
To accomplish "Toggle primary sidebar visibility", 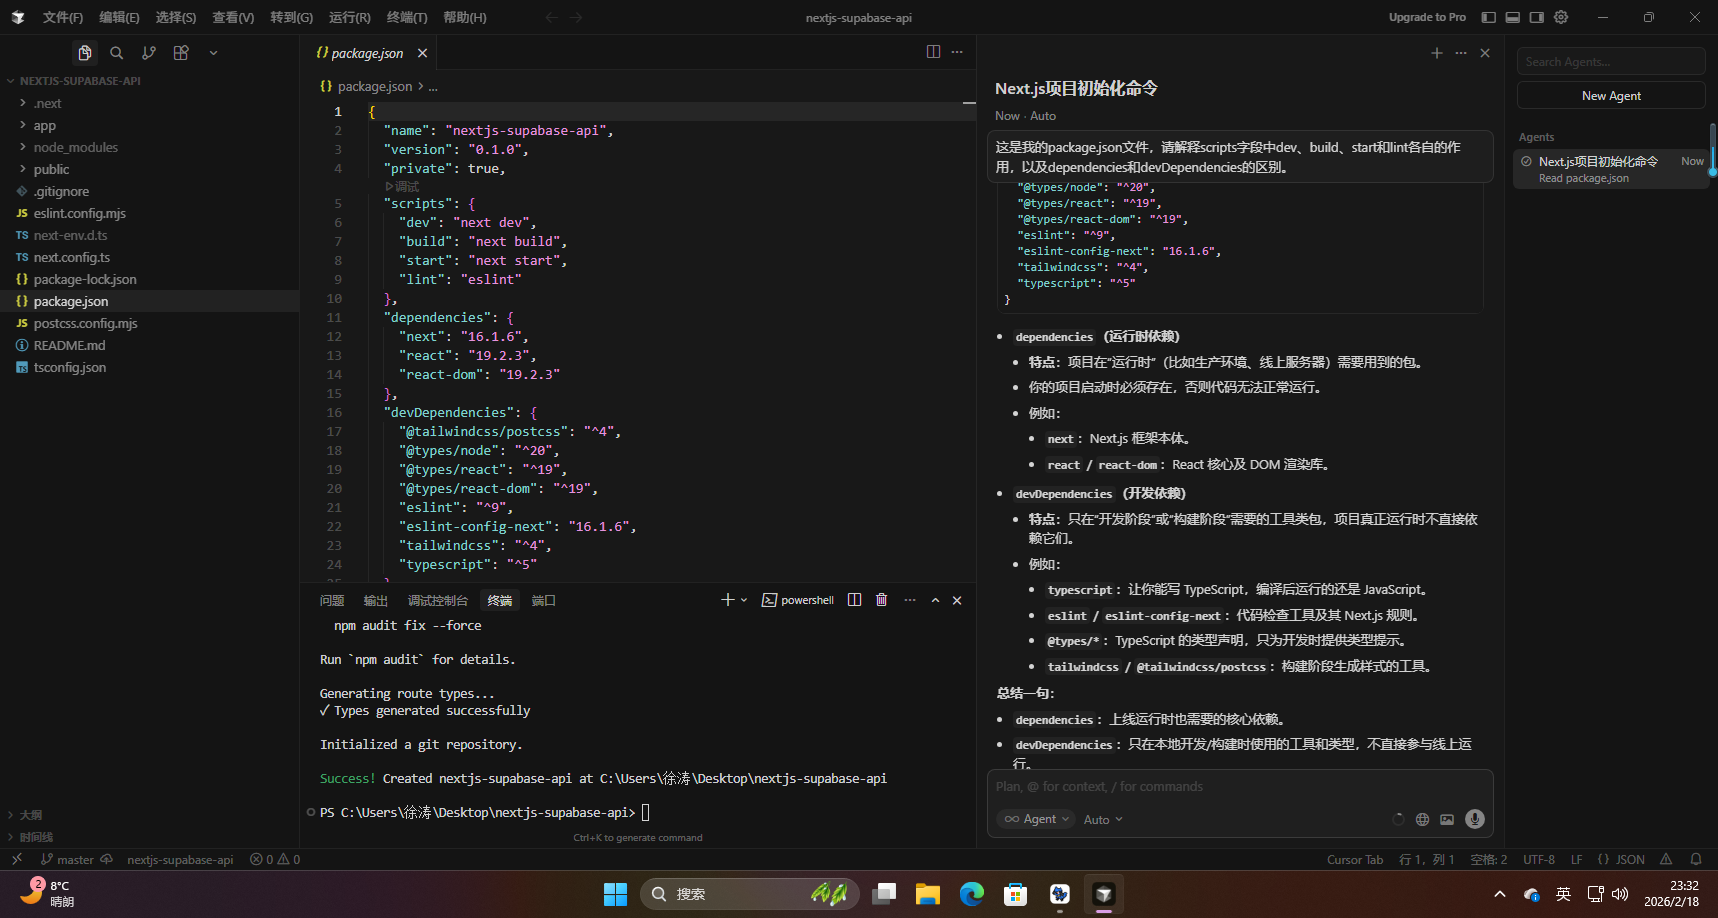I will 1488,17.
